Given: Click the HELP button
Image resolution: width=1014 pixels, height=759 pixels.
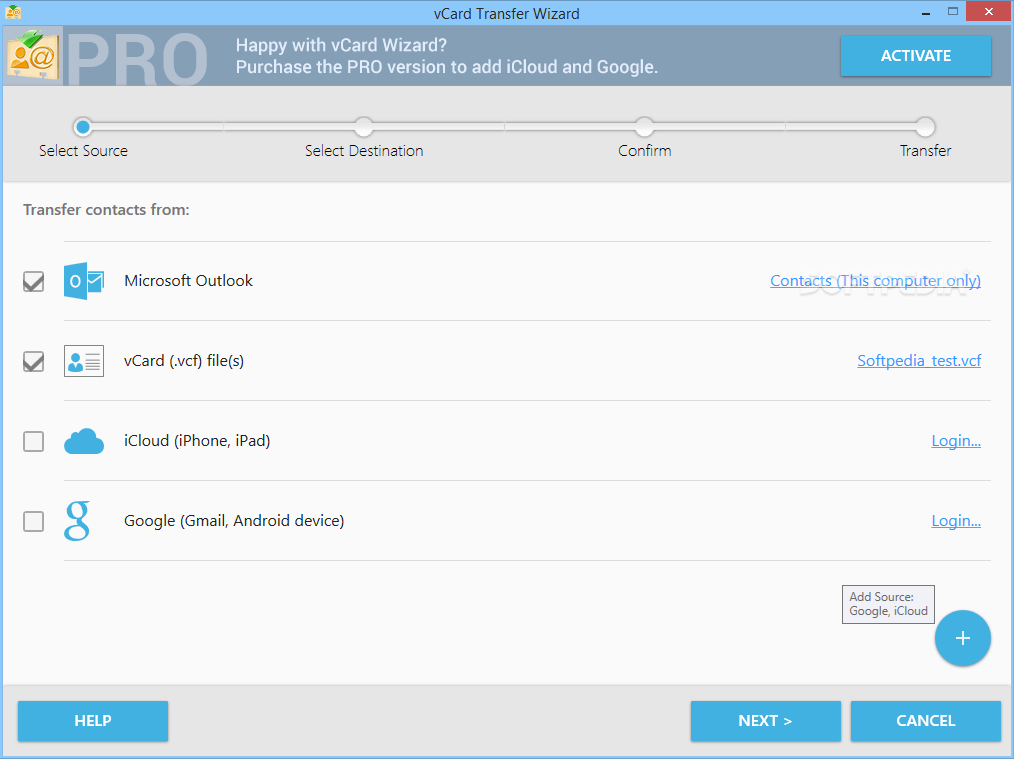Looking at the screenshot, I should [x=93, y=721].
